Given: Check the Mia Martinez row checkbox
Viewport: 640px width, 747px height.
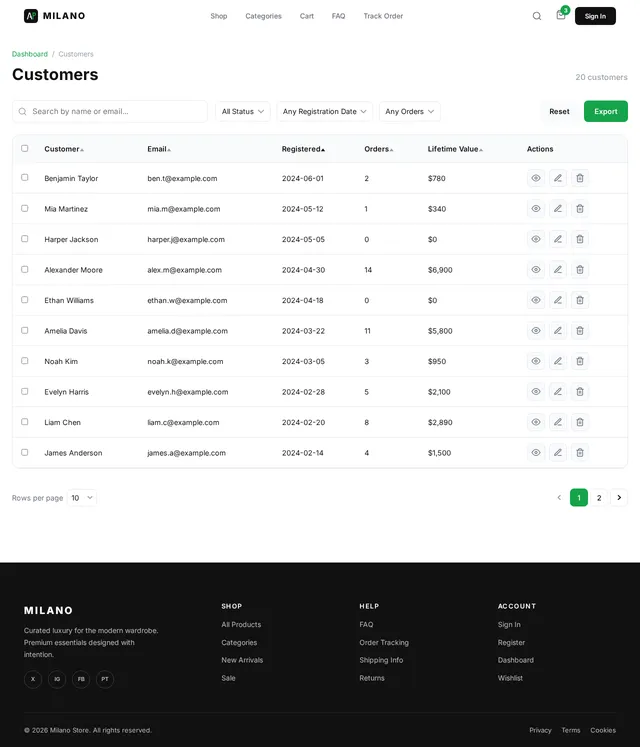Looking at the screenshot, I should [25, 208].
